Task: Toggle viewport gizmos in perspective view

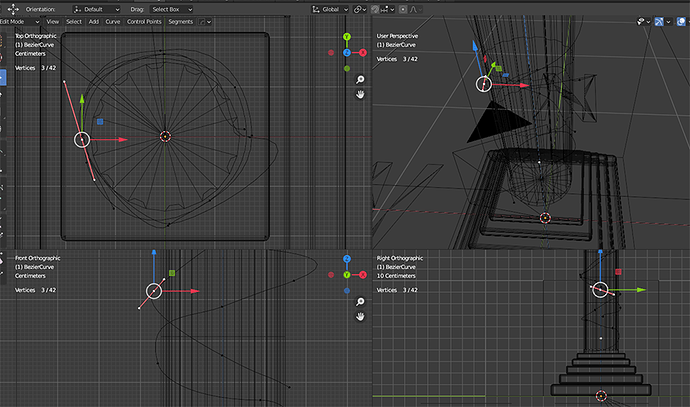Action: coord(659,22)
